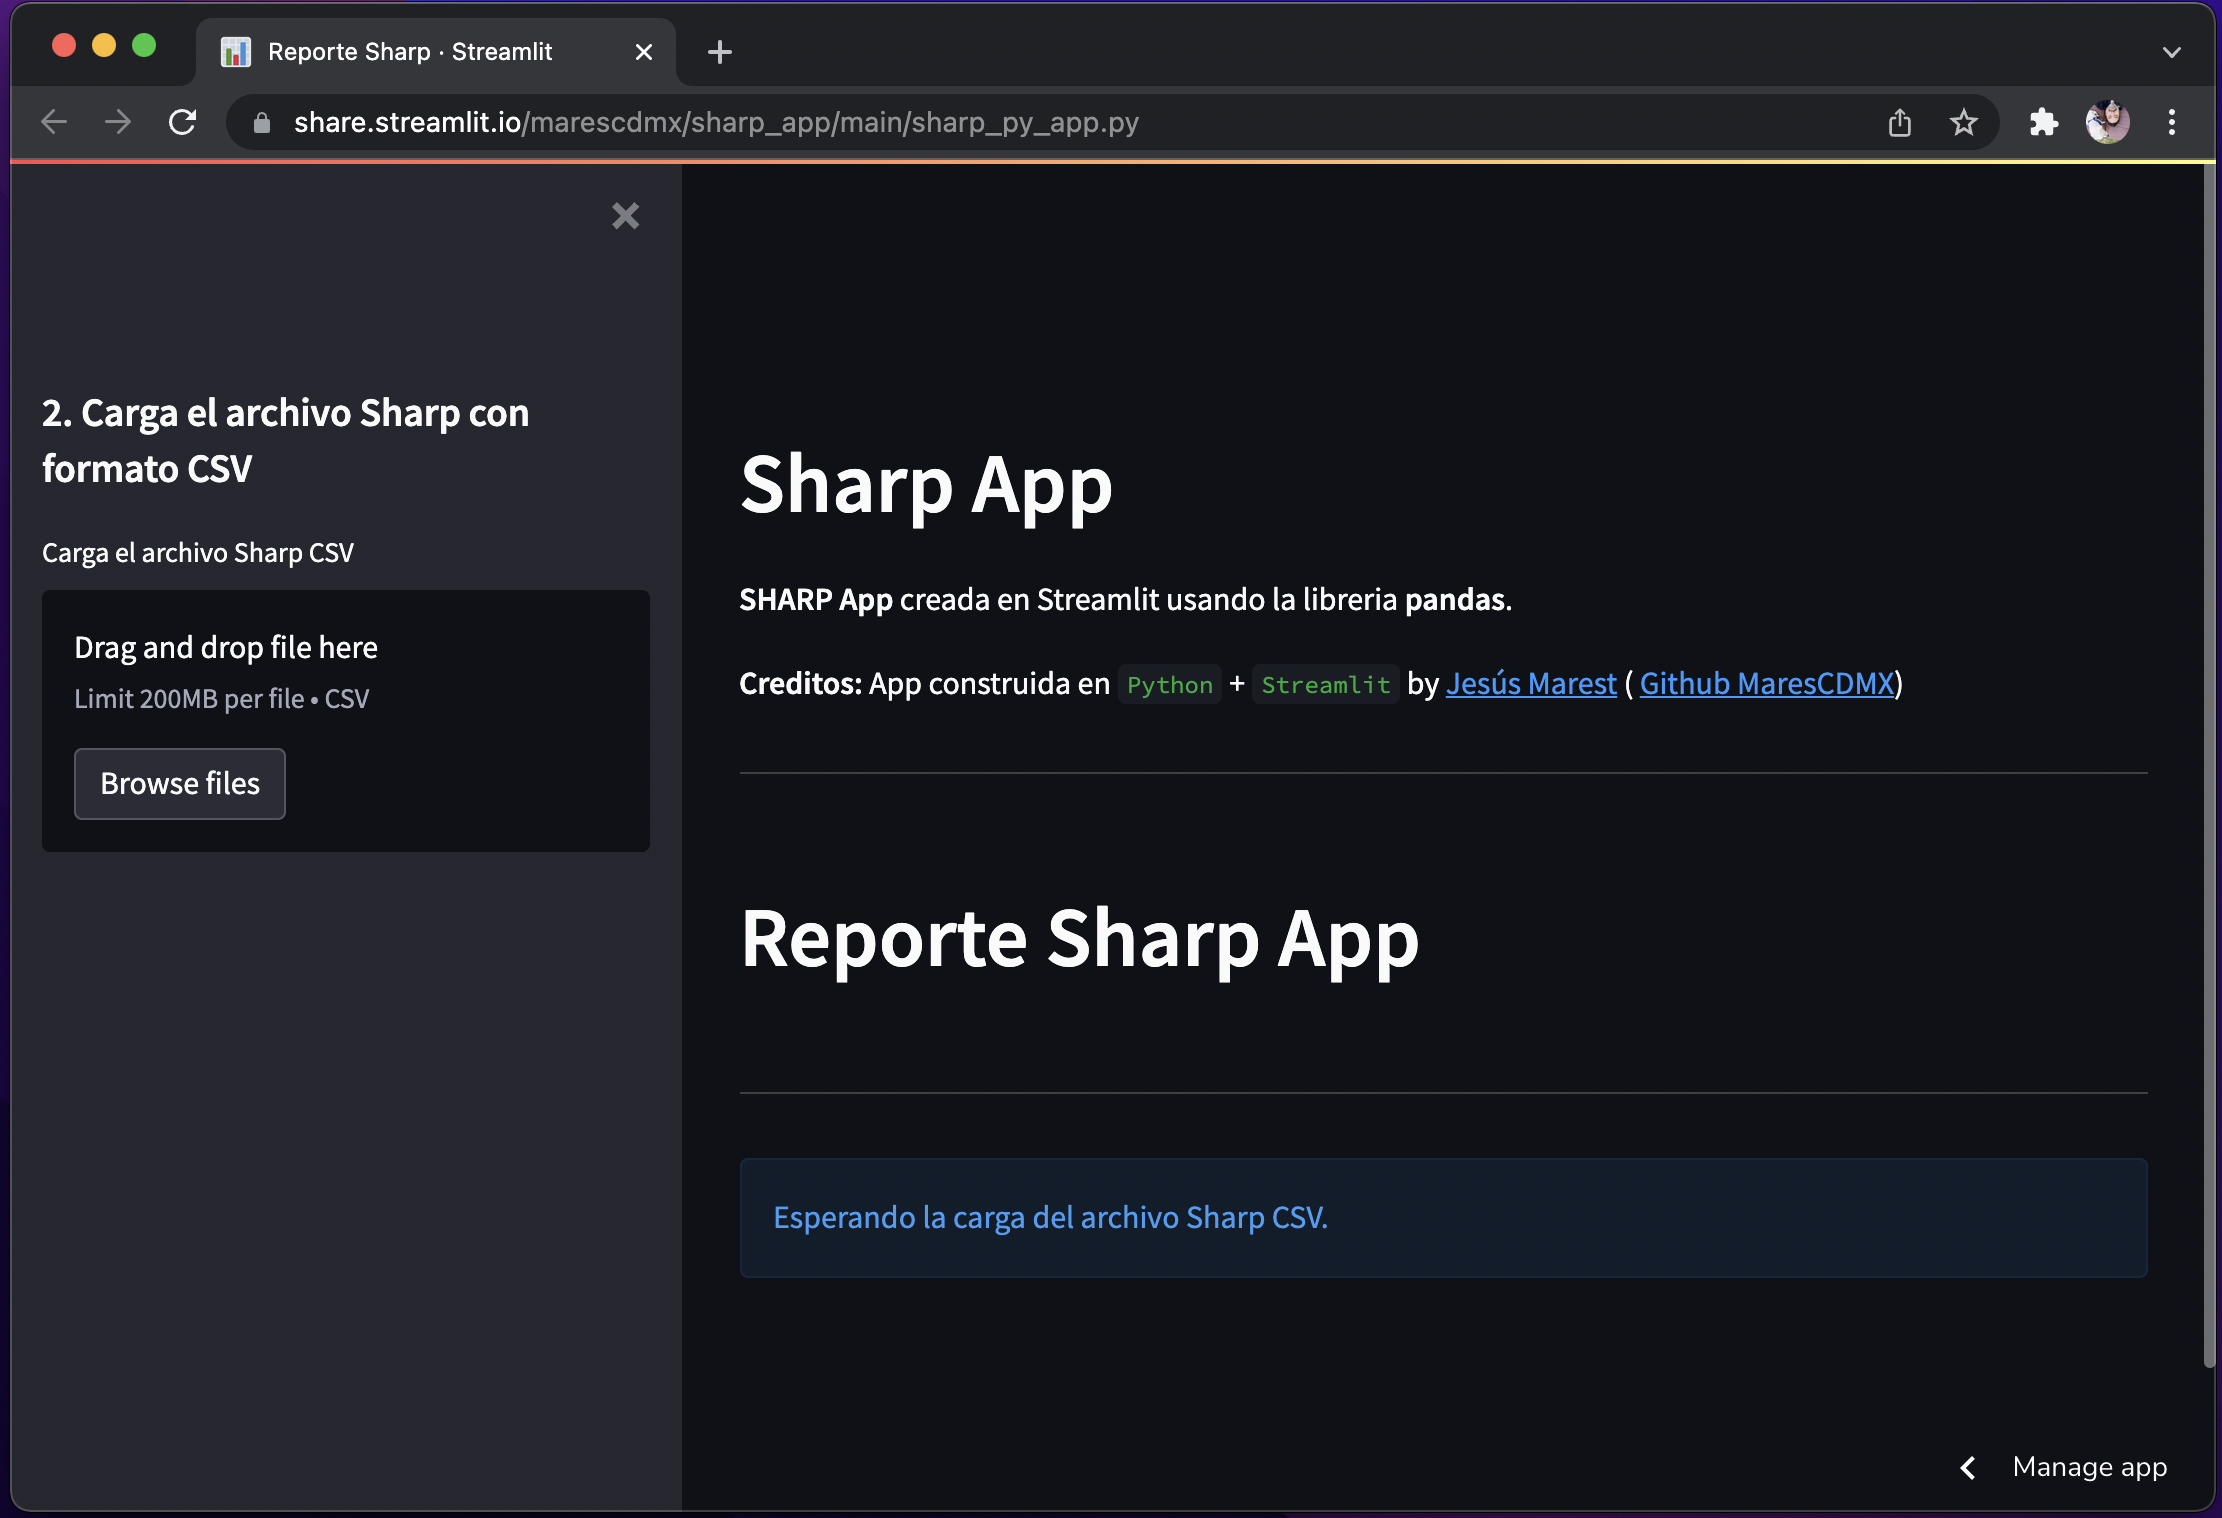Click the green 'Python' code tag
Image resolution: width=2222 pixels, height=1518 pixels.
click(x=1170, y=685)
